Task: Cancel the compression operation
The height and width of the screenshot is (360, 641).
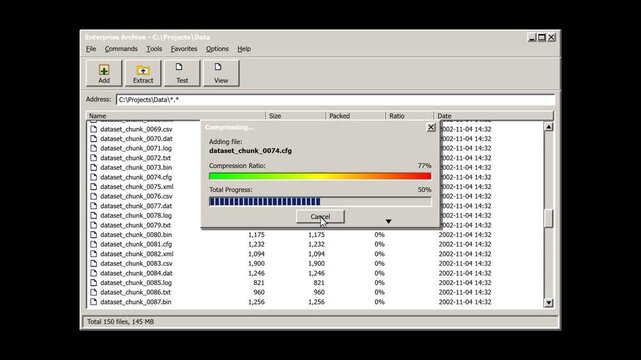Action: tap(320, 217)
